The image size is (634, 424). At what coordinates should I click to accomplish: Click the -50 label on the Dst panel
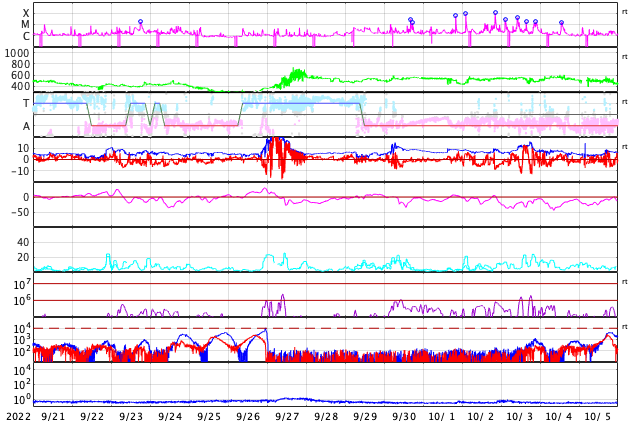point(21,212)
